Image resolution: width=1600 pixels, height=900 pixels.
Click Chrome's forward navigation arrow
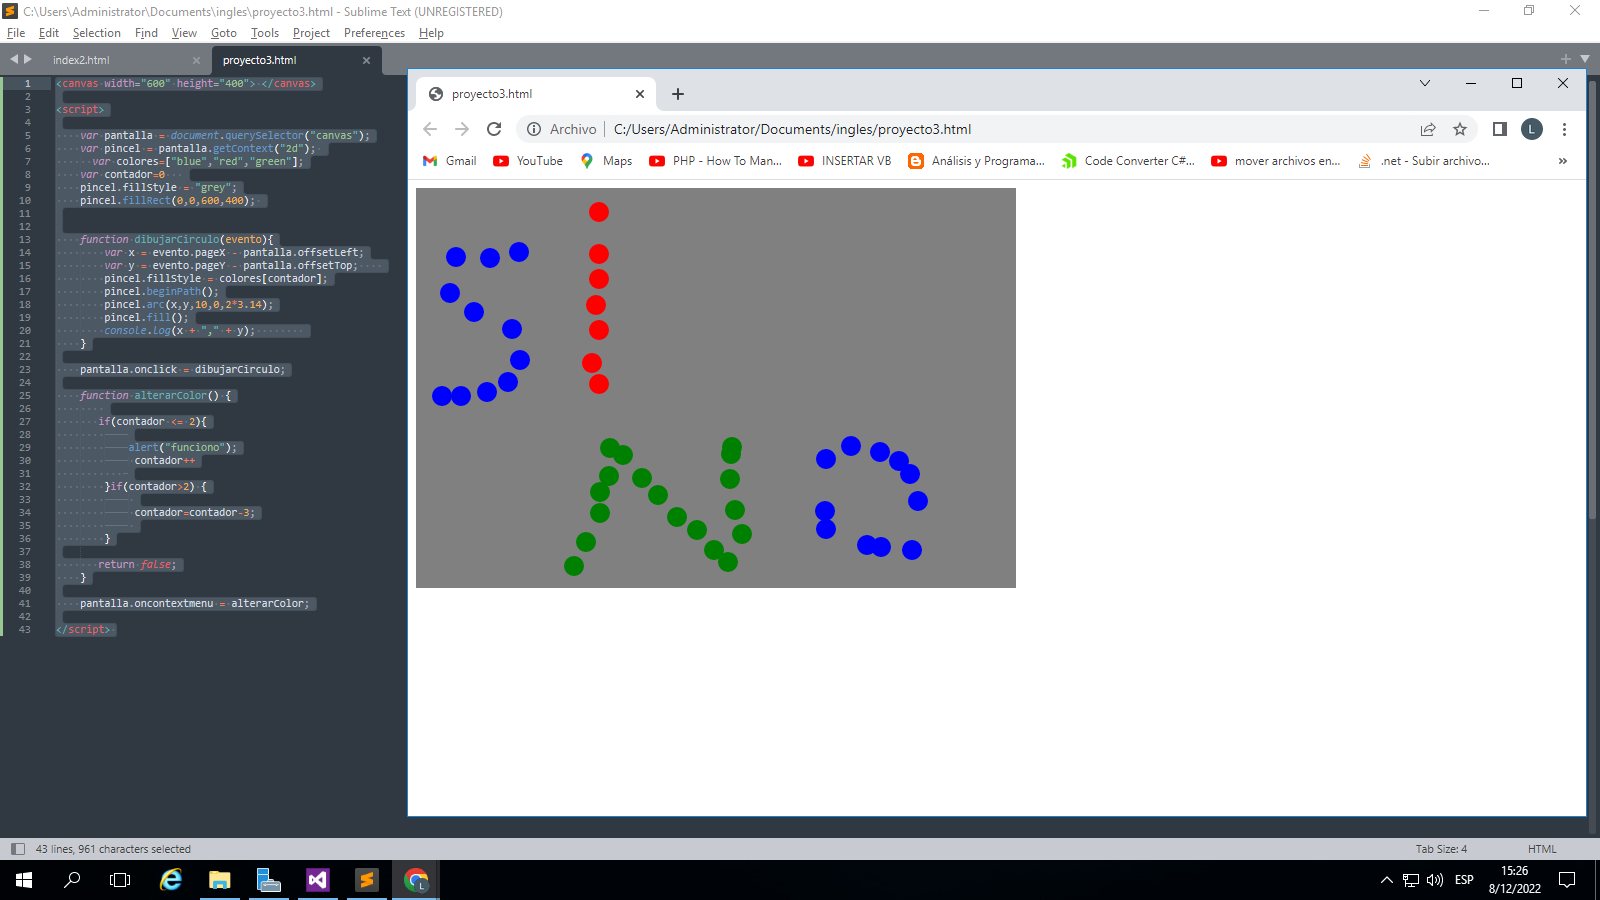tap(462, 129)
